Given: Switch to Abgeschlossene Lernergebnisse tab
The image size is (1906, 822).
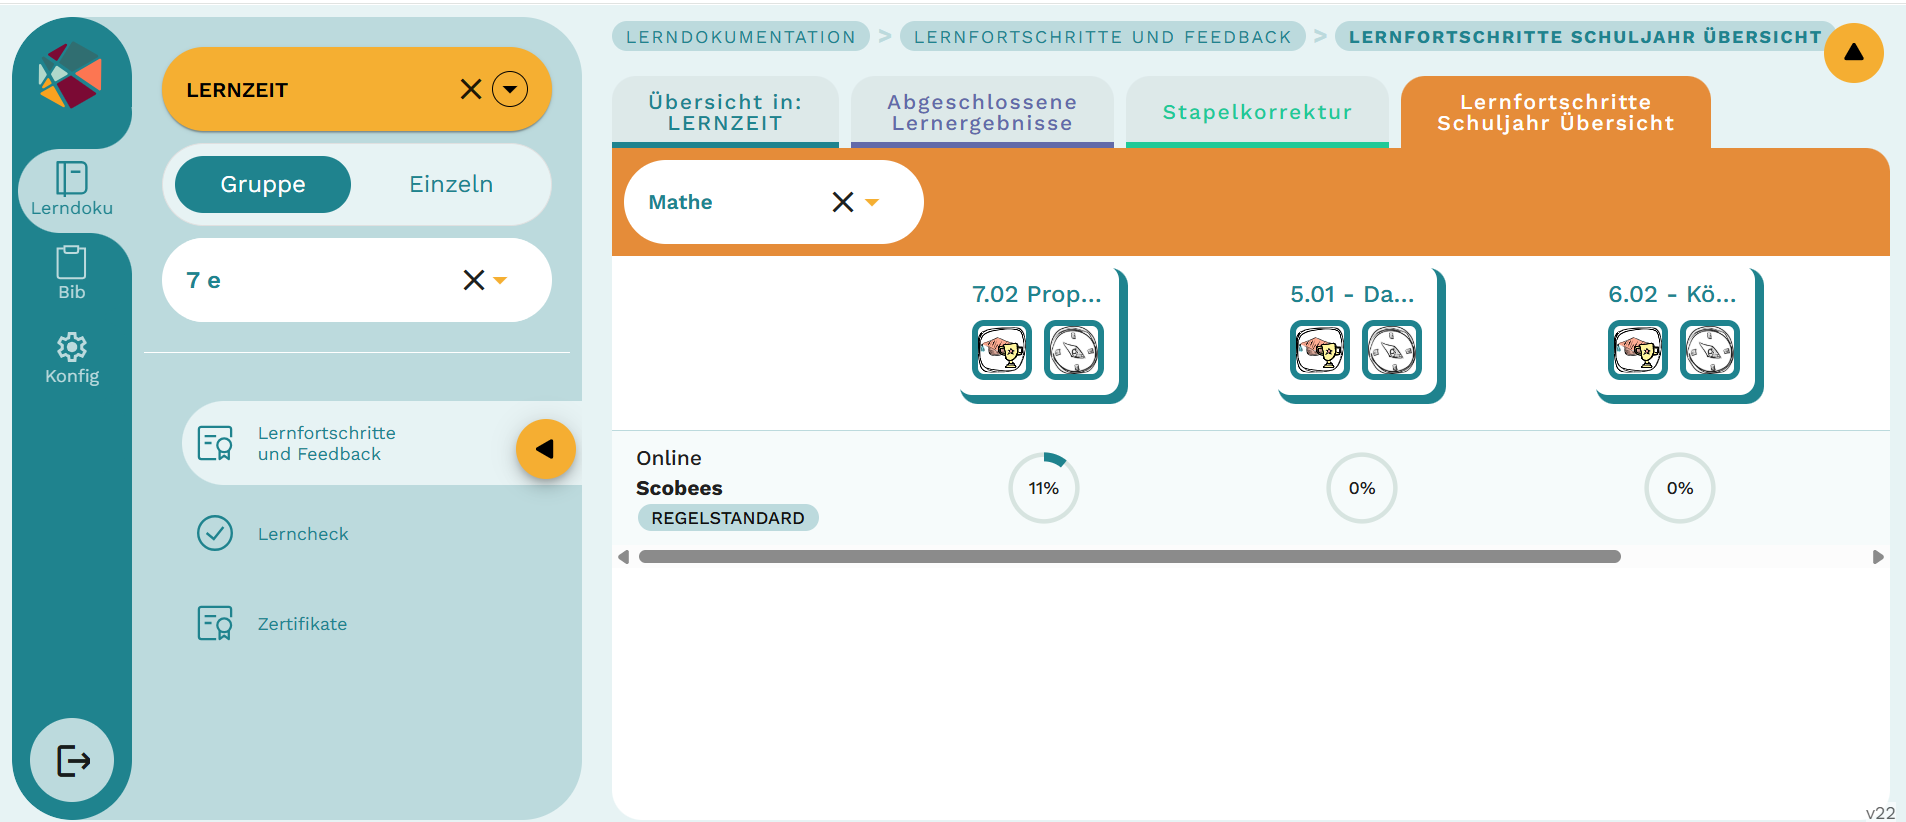Looking at the screenshot, I should pyautogui.click(x=982, y=112).
